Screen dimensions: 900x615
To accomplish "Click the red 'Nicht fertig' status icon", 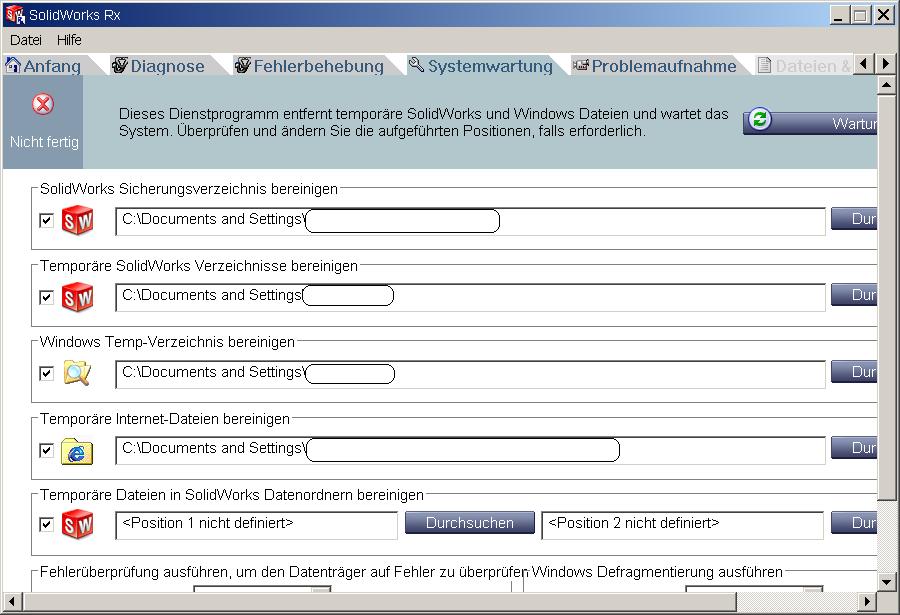I will (43, 104).
